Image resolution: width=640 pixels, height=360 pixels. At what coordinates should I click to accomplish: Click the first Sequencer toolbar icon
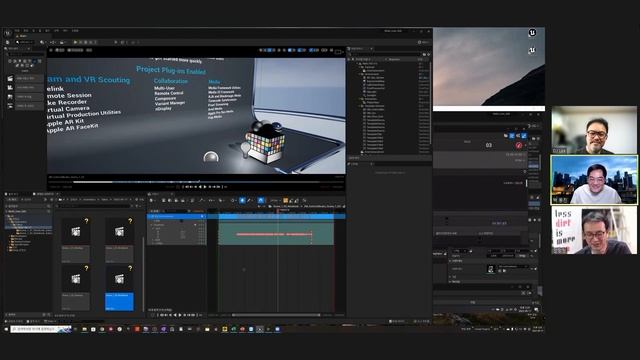[152, 200]
